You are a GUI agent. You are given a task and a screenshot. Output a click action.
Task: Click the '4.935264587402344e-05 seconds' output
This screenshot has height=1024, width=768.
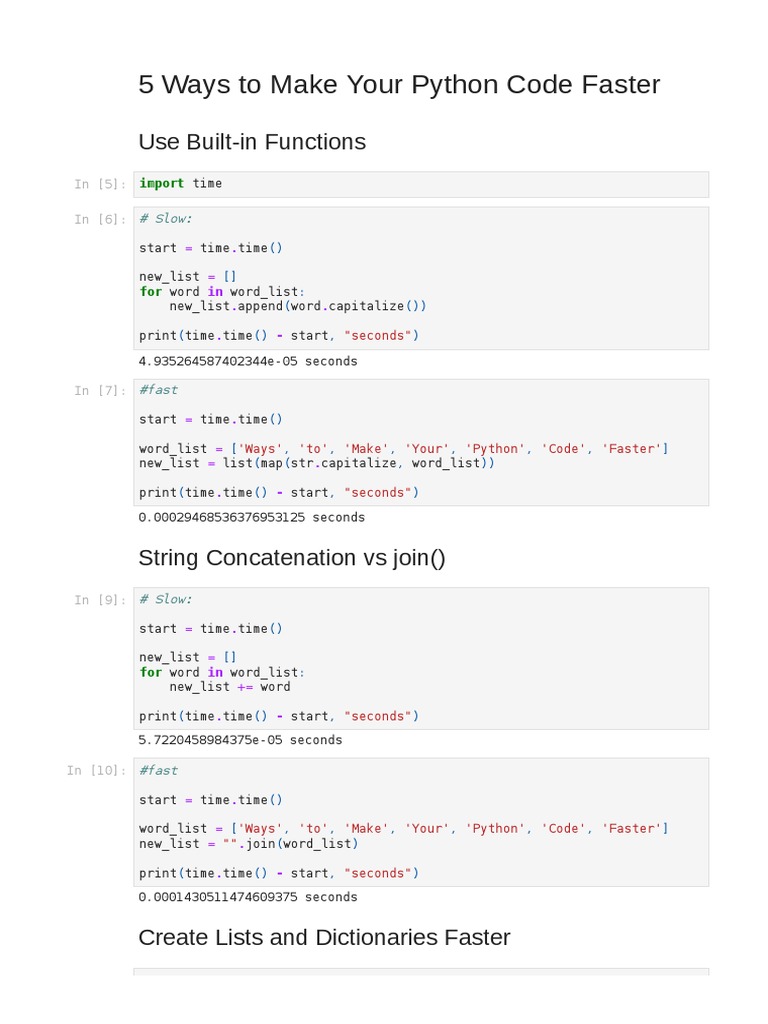pos(248,361)
